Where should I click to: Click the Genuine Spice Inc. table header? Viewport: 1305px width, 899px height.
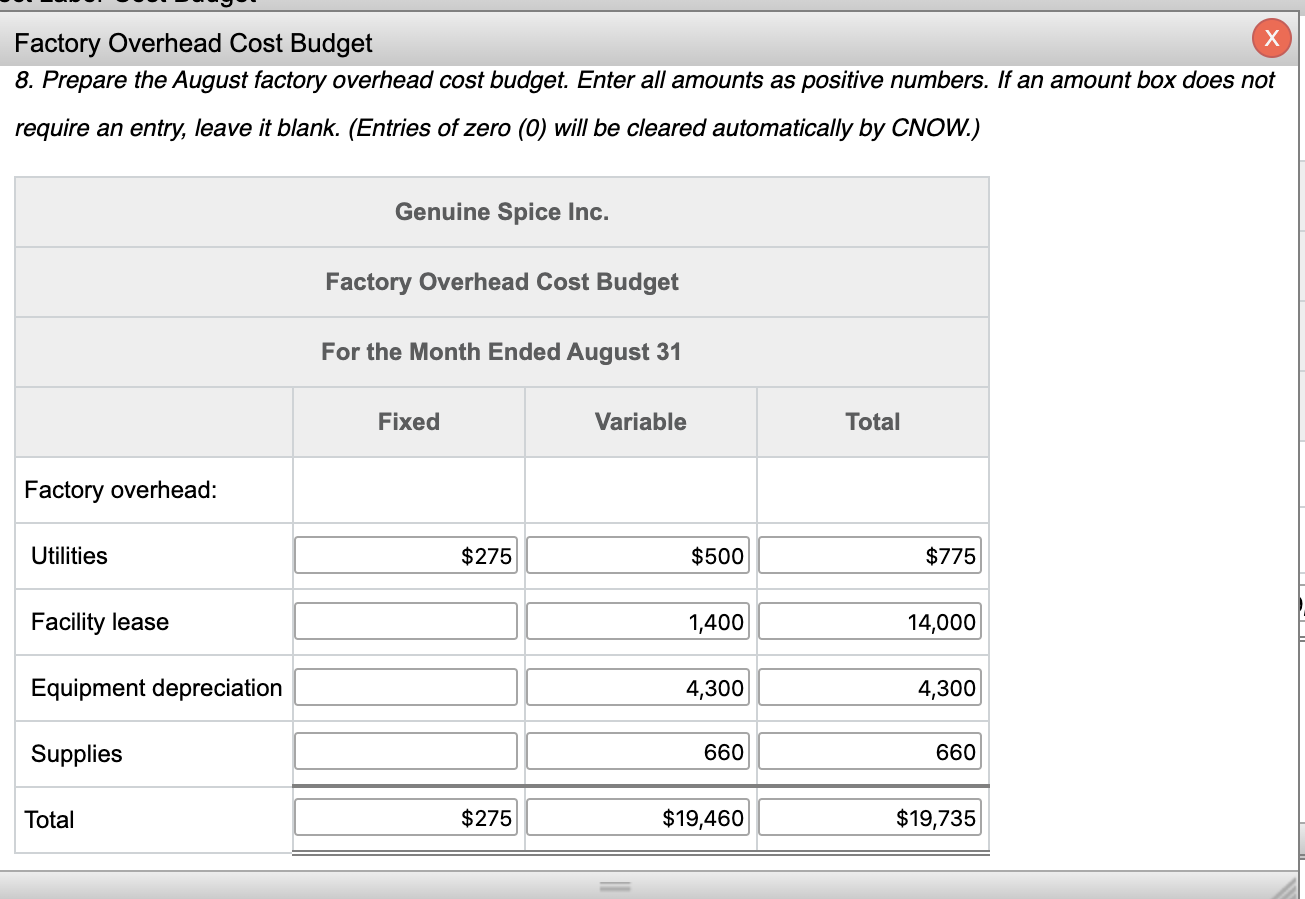click(x=501, y=211)
